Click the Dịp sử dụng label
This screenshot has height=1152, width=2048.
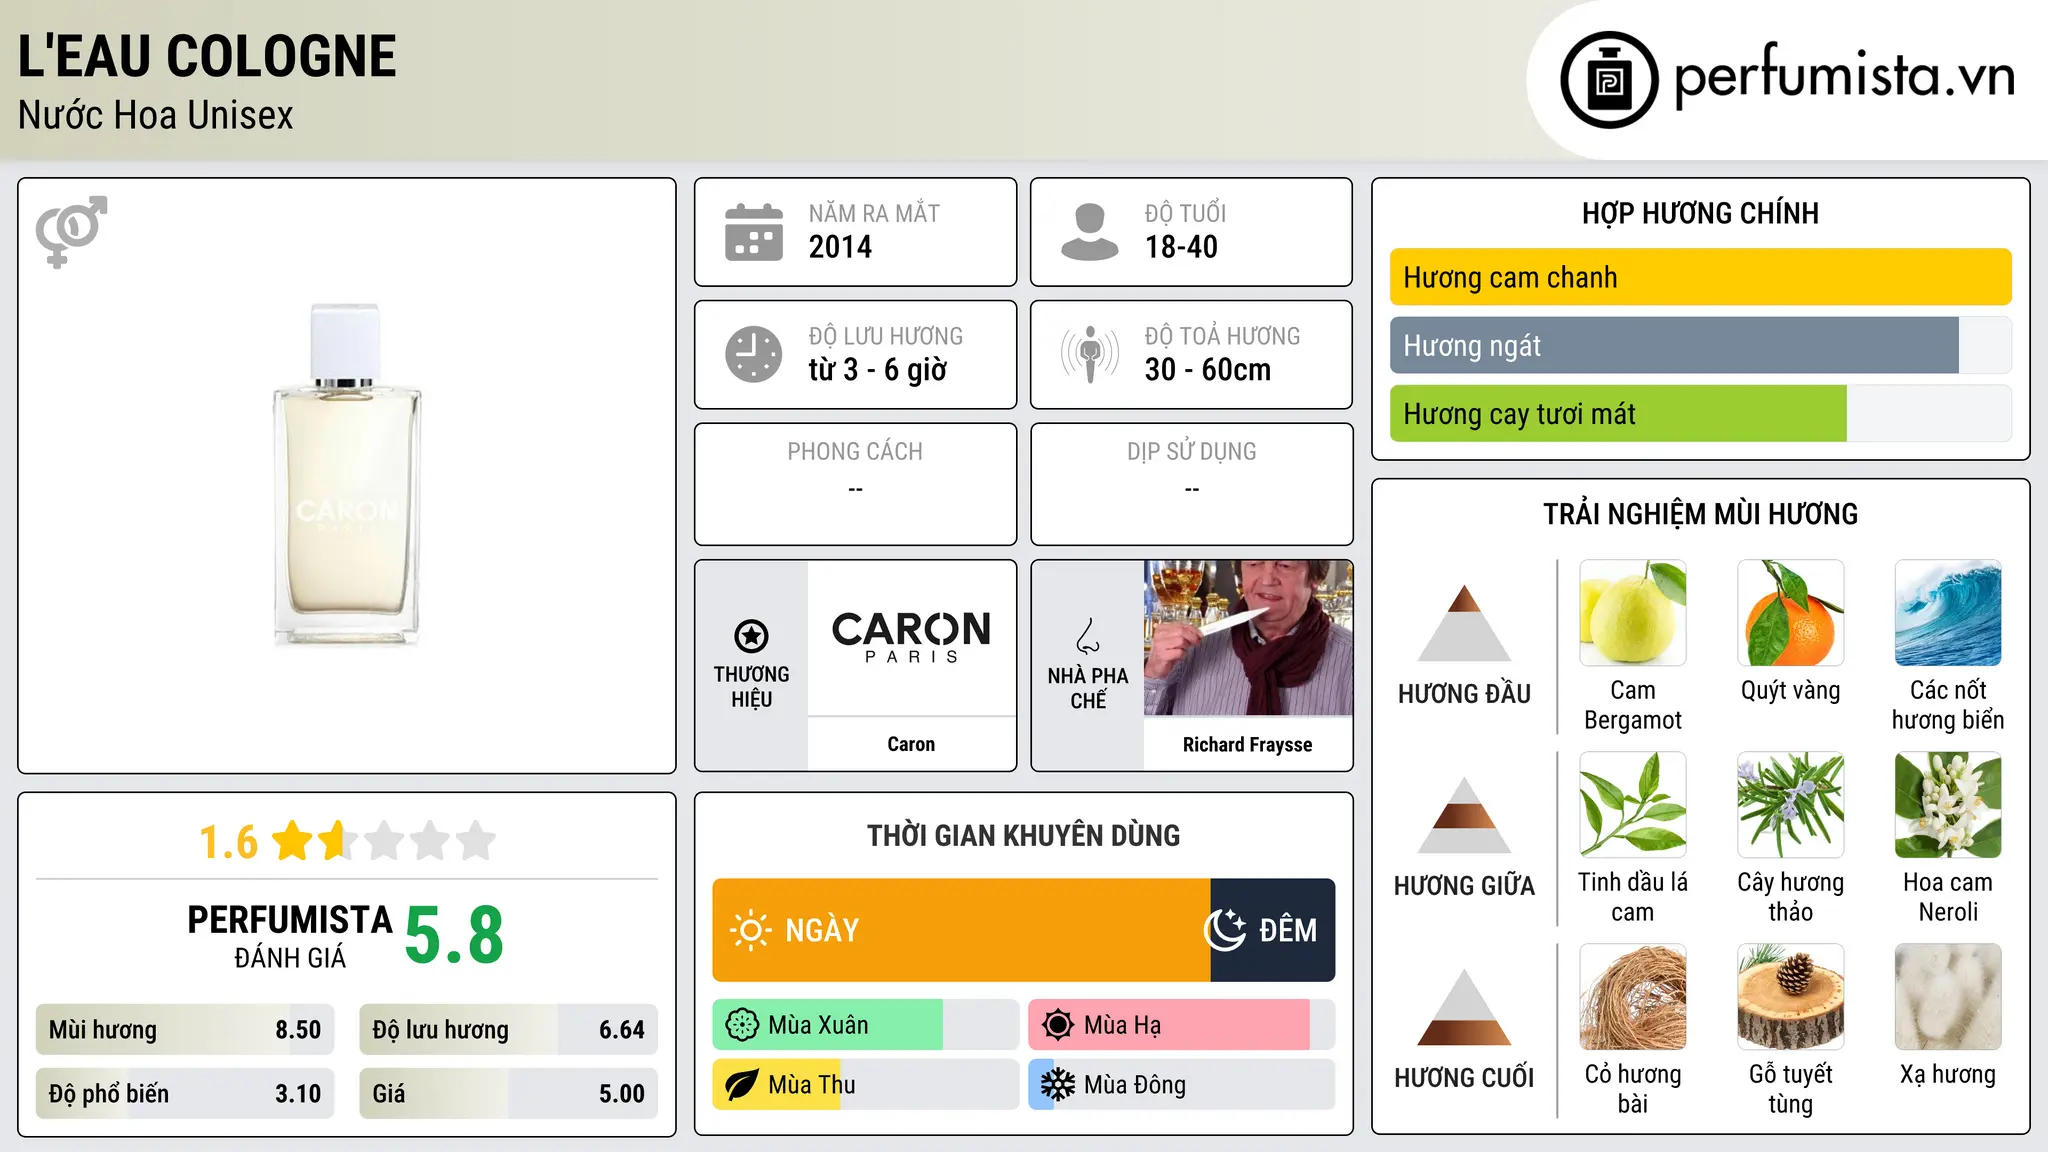click(x=1192, y=452)
